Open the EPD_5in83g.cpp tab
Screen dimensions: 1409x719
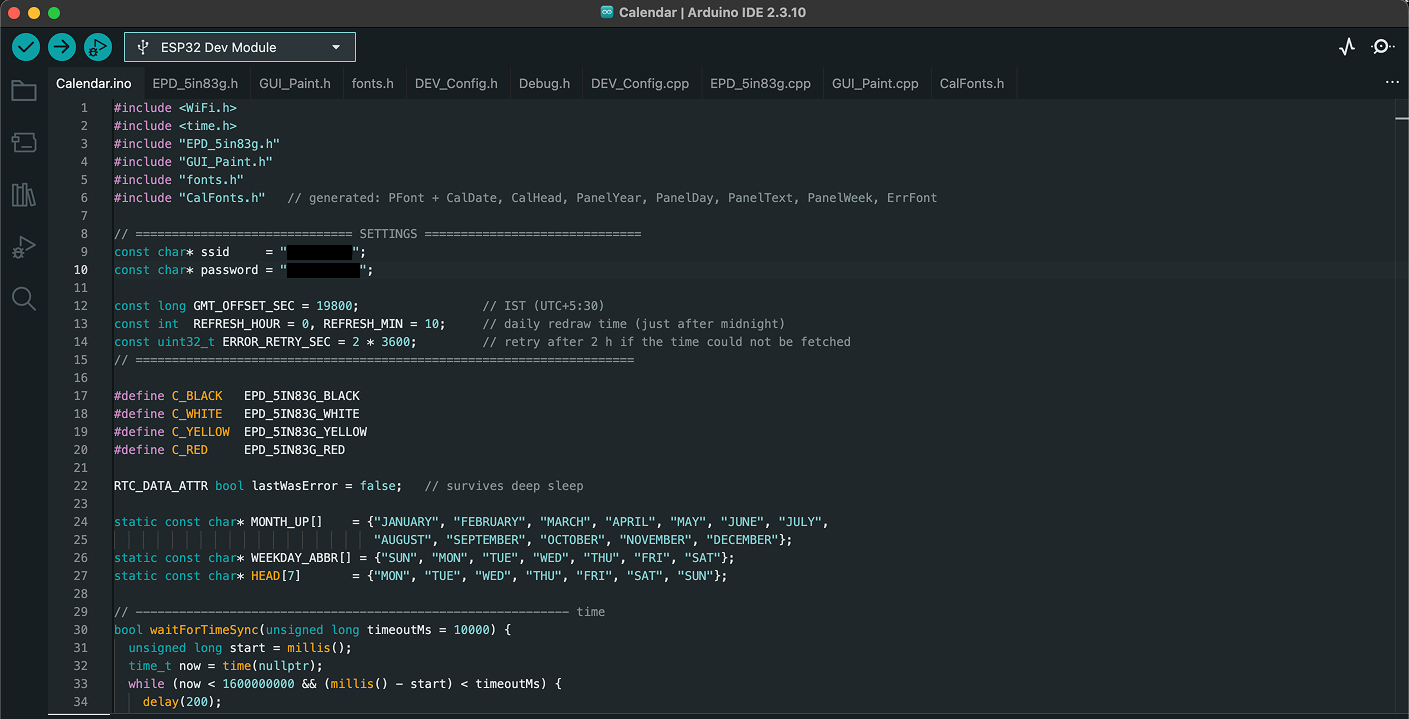[761, 84]
